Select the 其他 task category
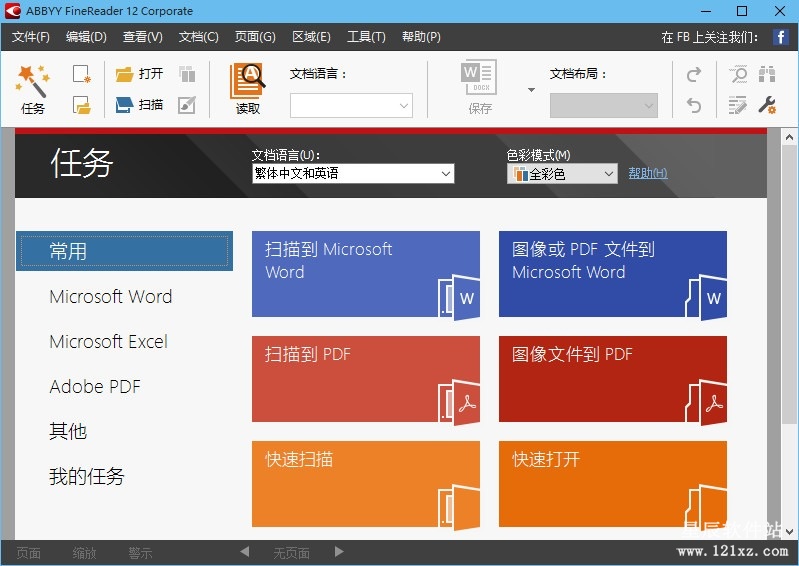The image size is (799, 566). [68, 432]
